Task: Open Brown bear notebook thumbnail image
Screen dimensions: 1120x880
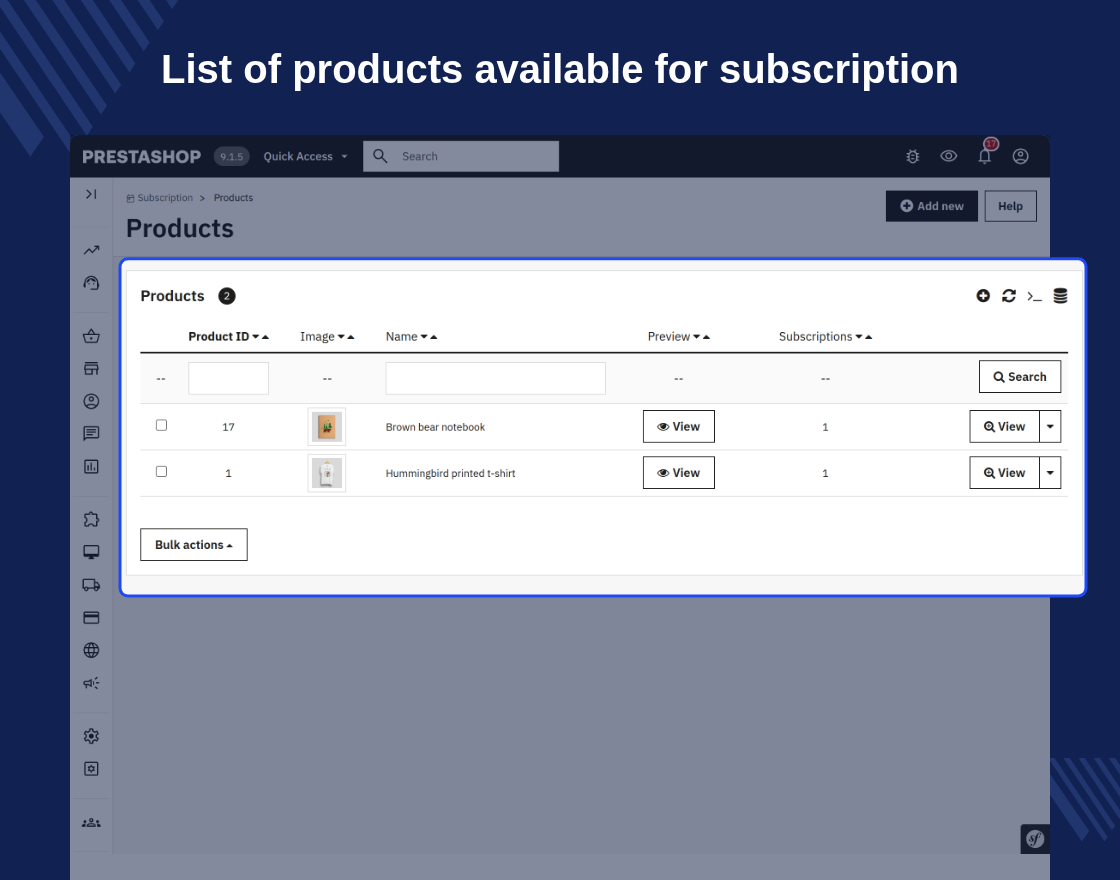Action: tap(326, 427)
